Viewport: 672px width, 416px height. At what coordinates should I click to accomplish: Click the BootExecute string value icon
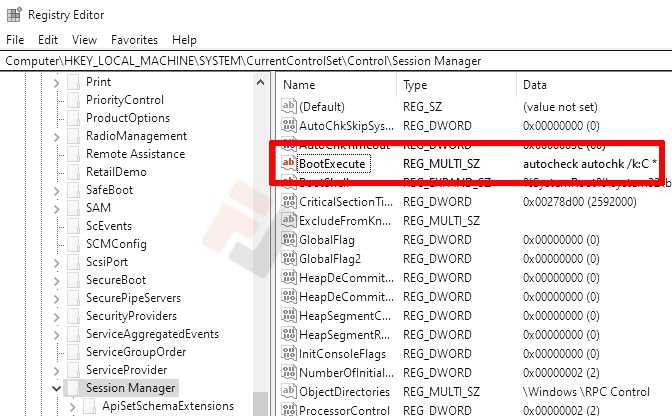289,163
